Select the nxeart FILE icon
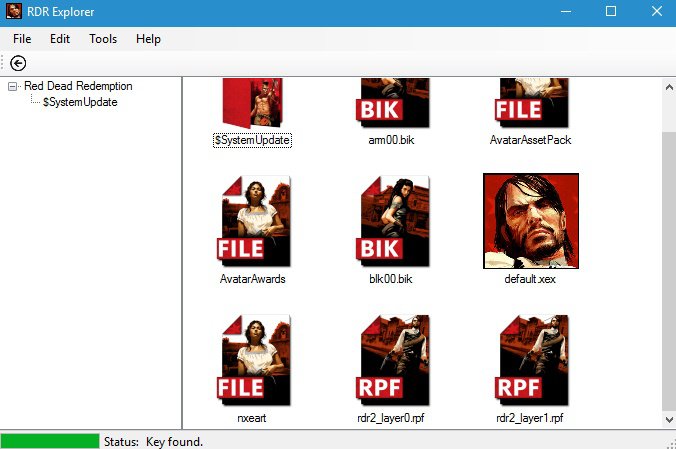 (x=254, y=360)
